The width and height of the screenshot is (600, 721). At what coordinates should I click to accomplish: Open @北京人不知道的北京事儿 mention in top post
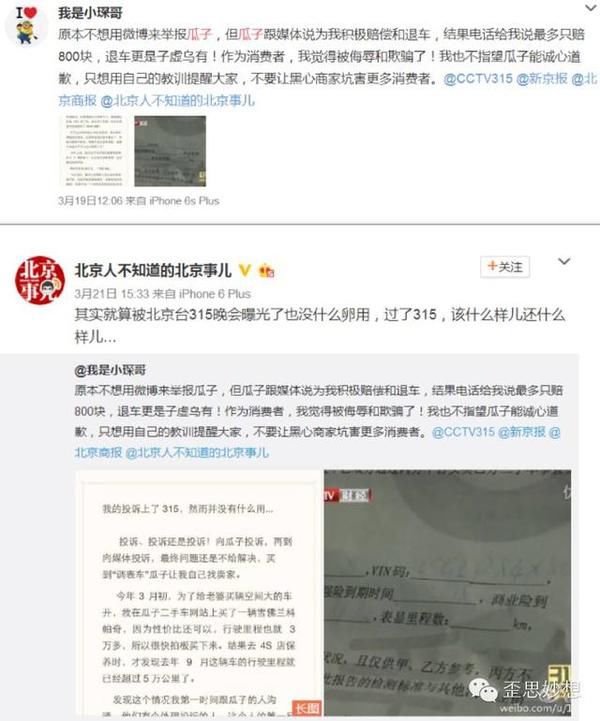pos(177,101)
